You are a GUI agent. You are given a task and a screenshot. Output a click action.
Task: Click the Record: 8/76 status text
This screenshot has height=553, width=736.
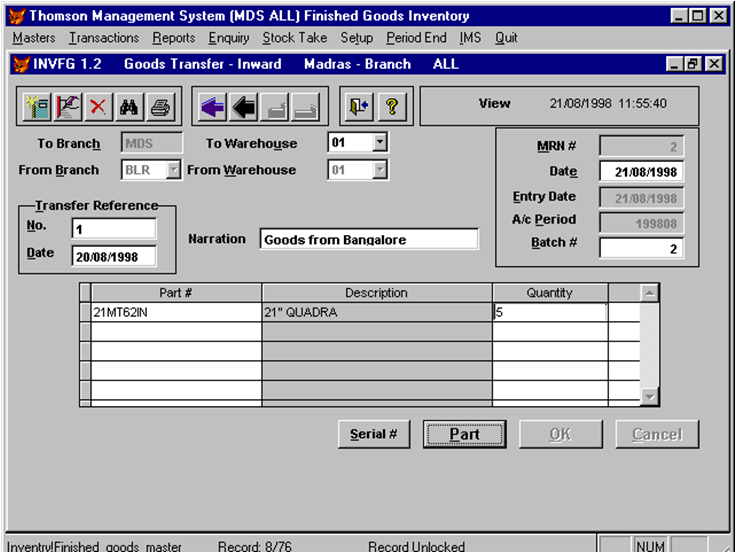coord(255,547)
